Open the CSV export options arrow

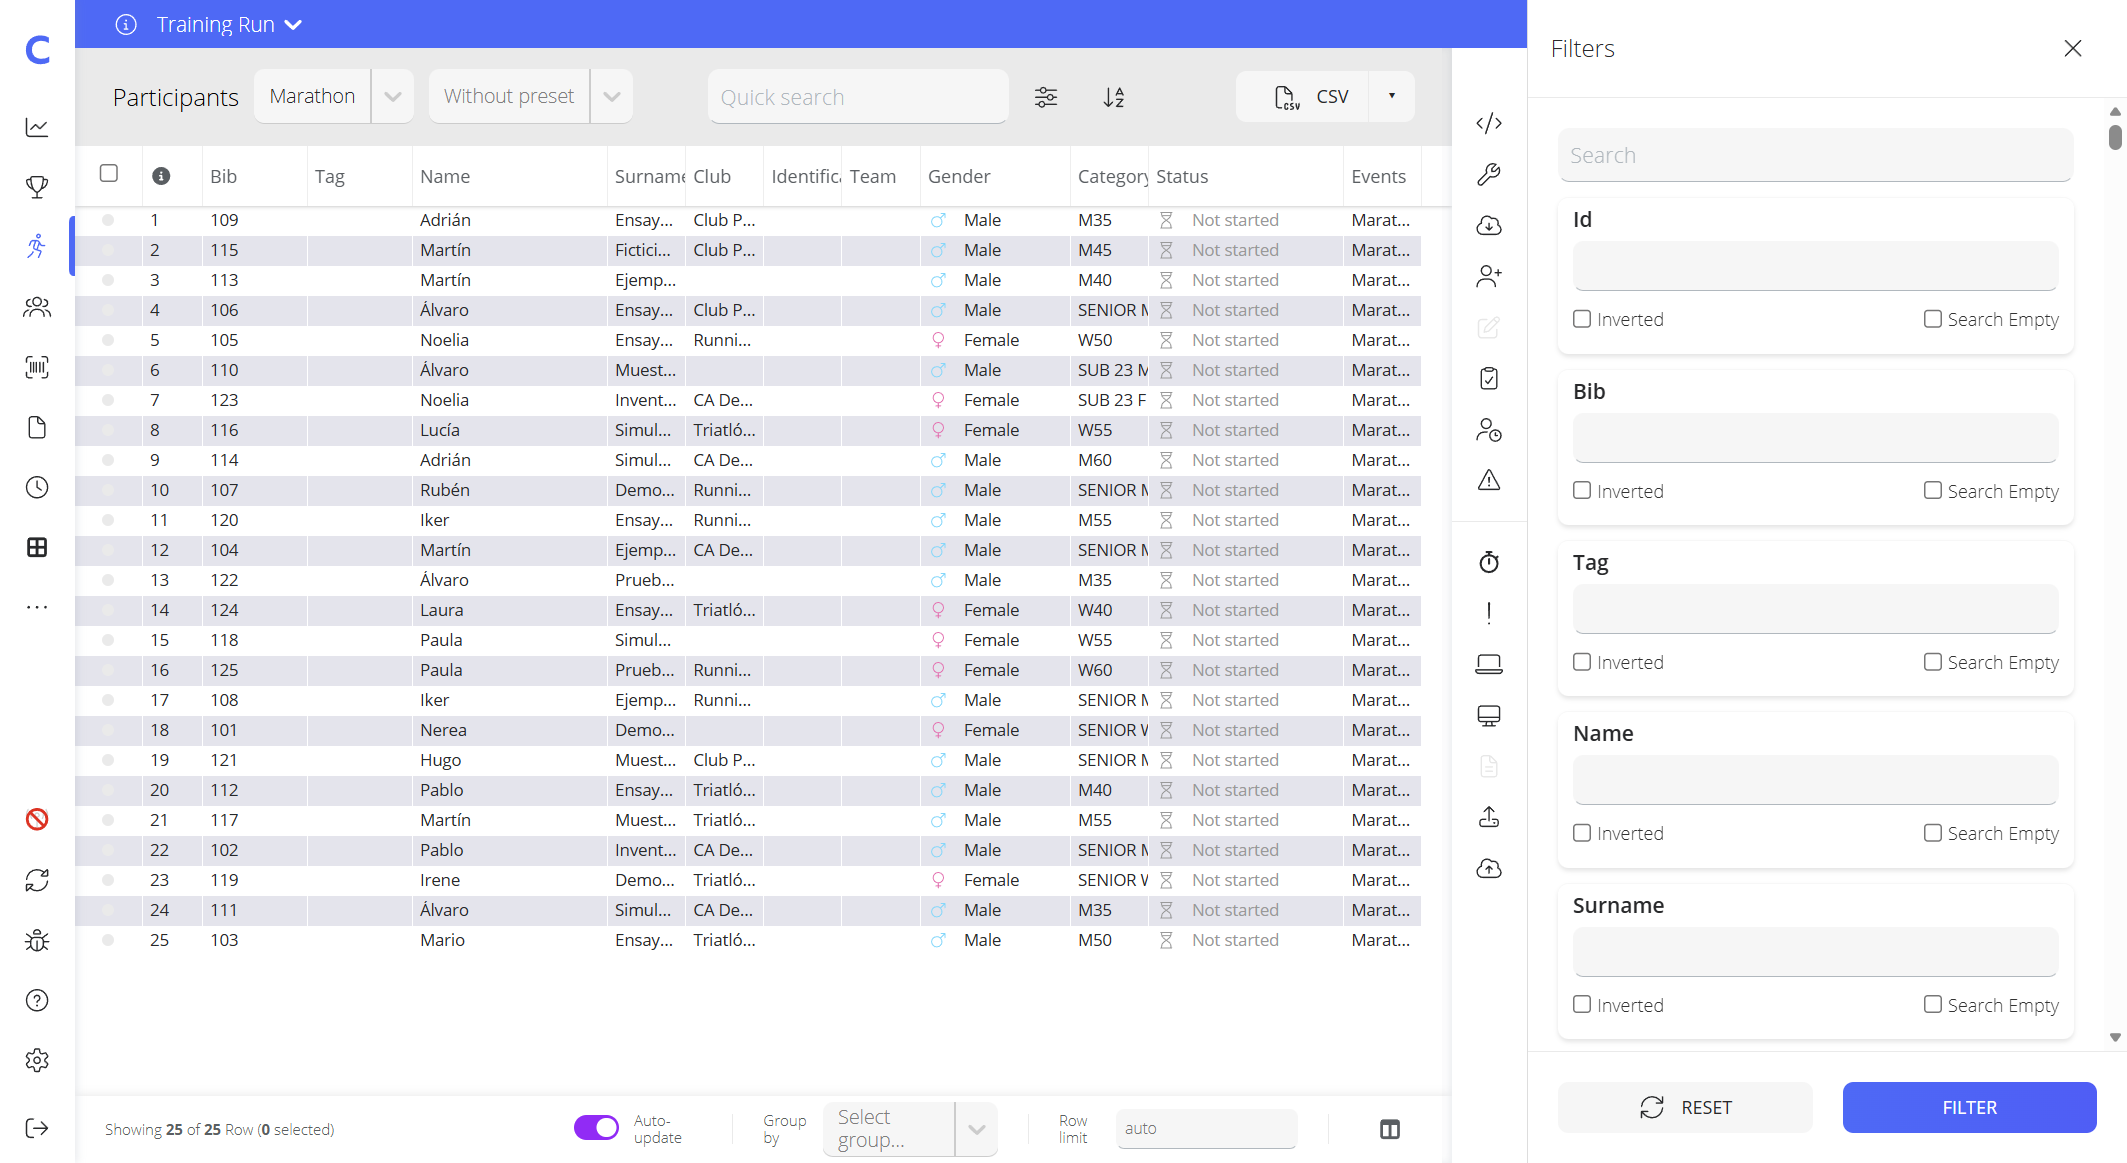1392,96
